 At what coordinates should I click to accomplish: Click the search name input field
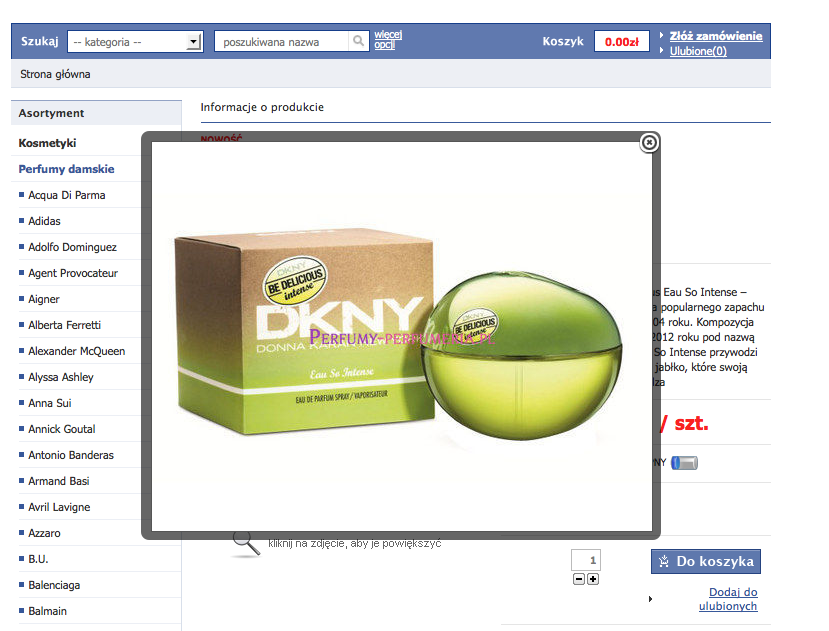283,41
